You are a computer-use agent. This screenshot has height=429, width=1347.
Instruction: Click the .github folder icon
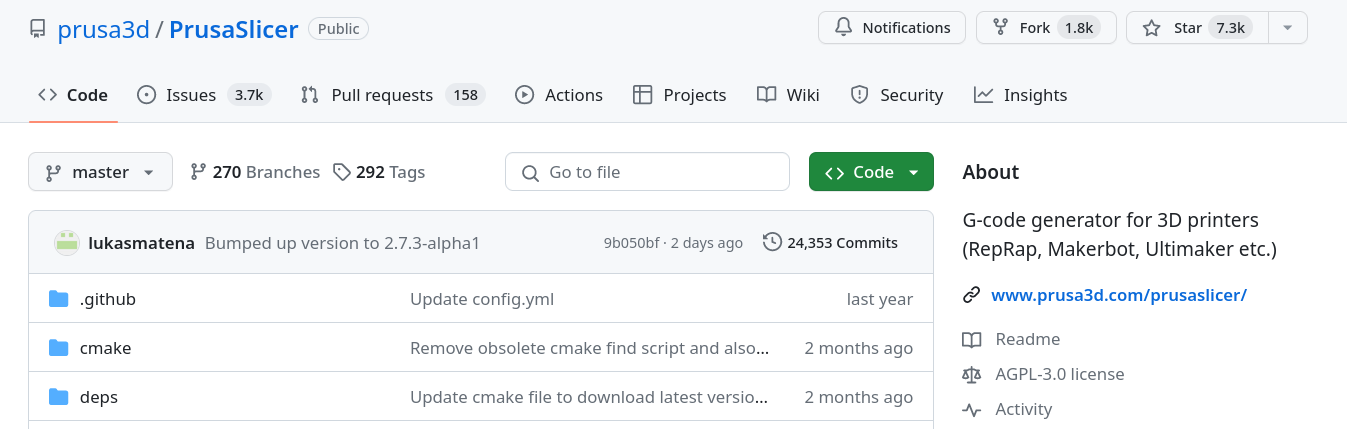[x=59, y=299]
